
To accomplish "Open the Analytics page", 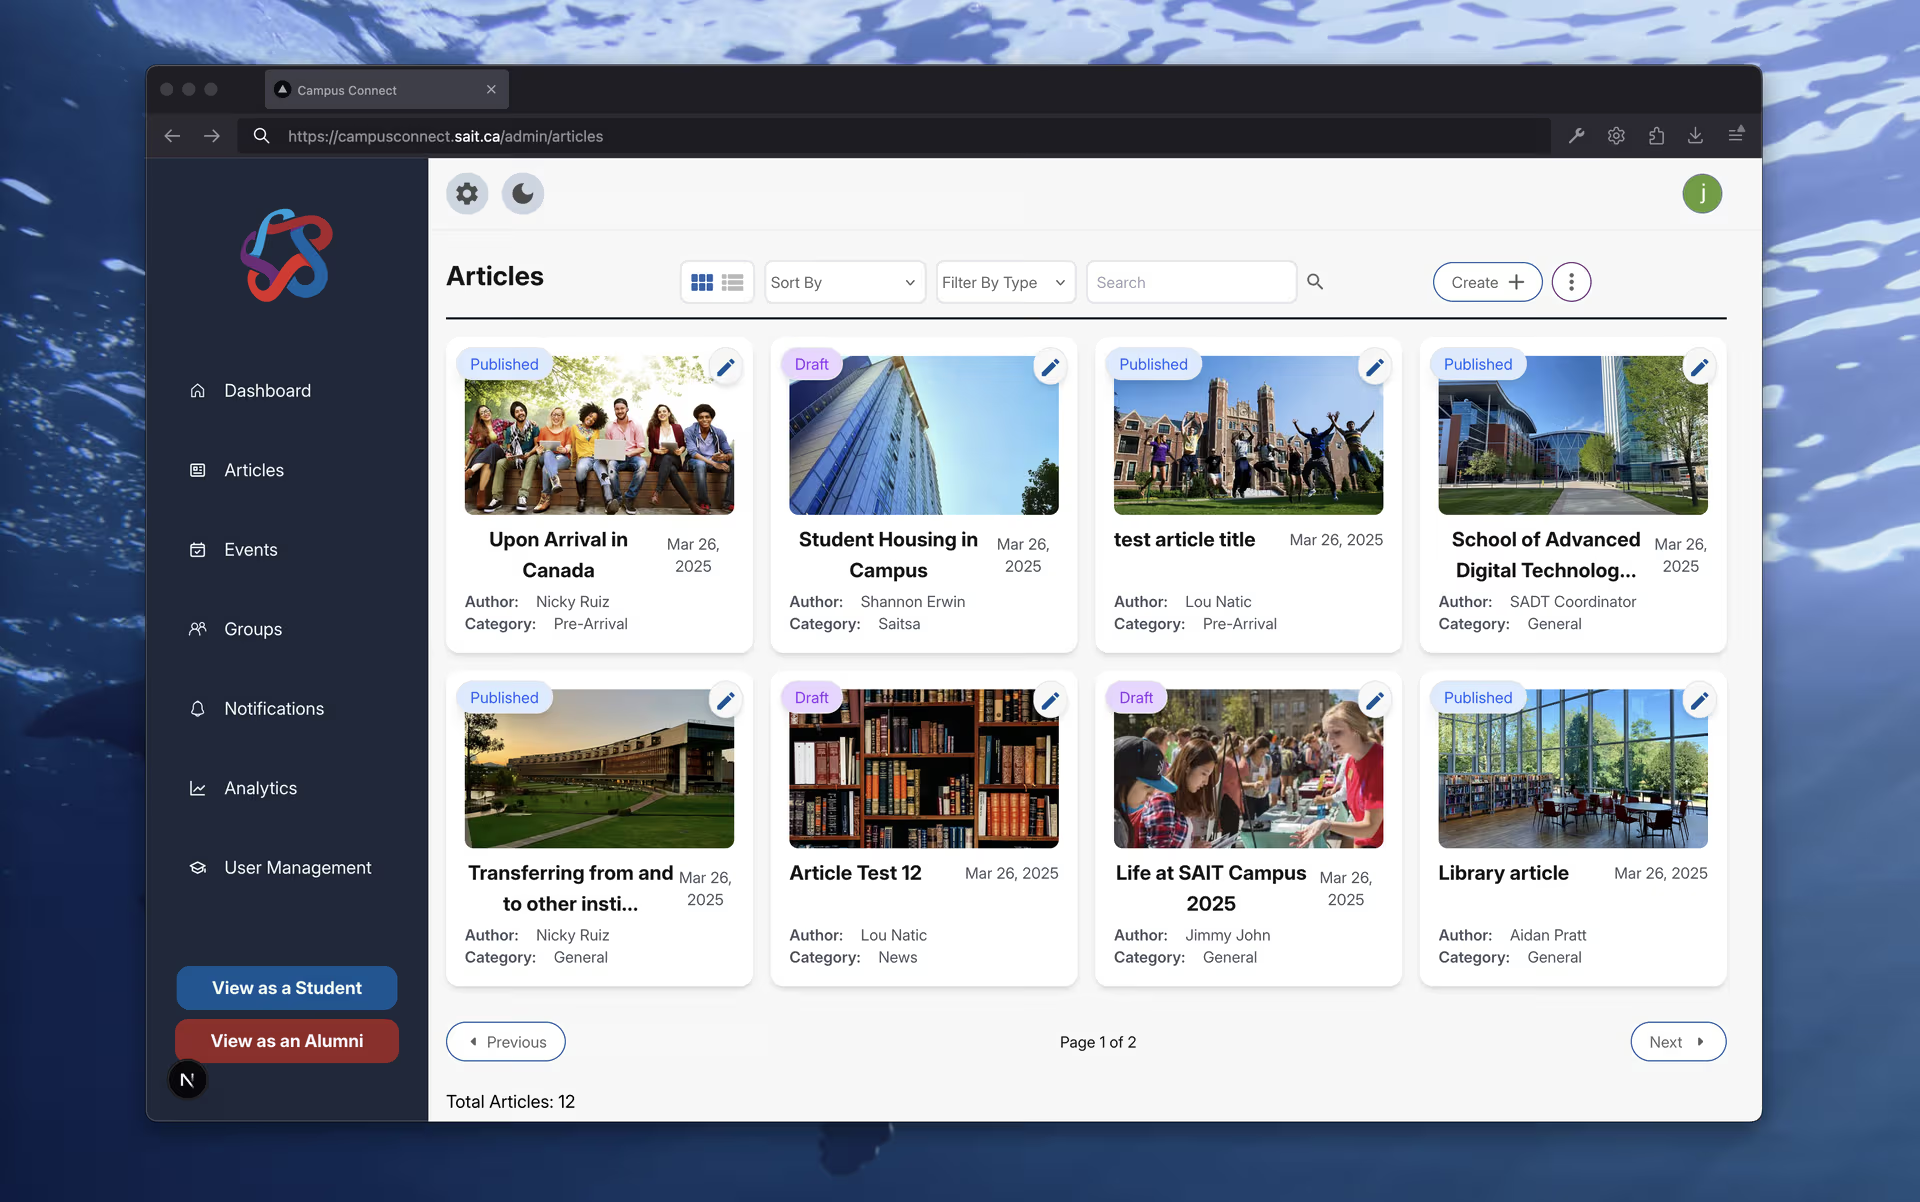I will tap(260, 788).
